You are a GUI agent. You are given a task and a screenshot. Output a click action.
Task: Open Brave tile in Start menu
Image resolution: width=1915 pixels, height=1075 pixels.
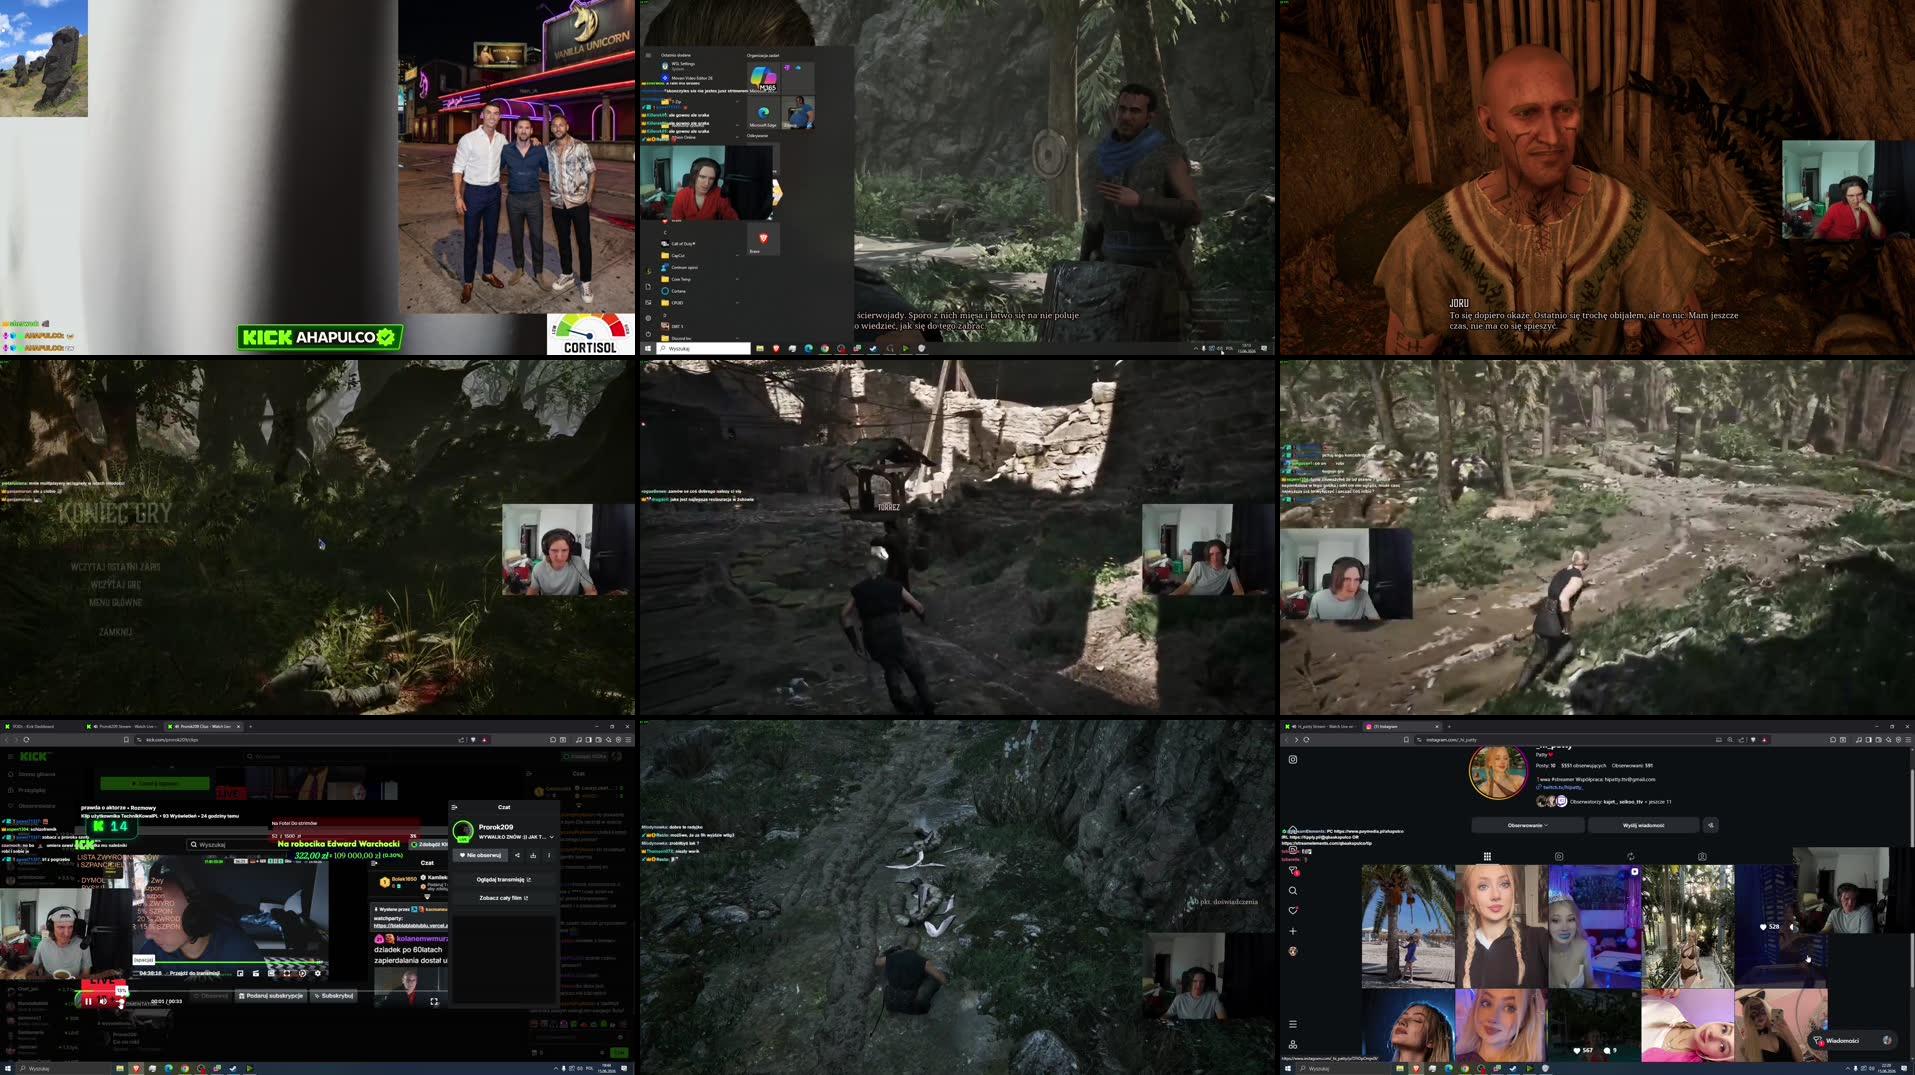point(763,239)
